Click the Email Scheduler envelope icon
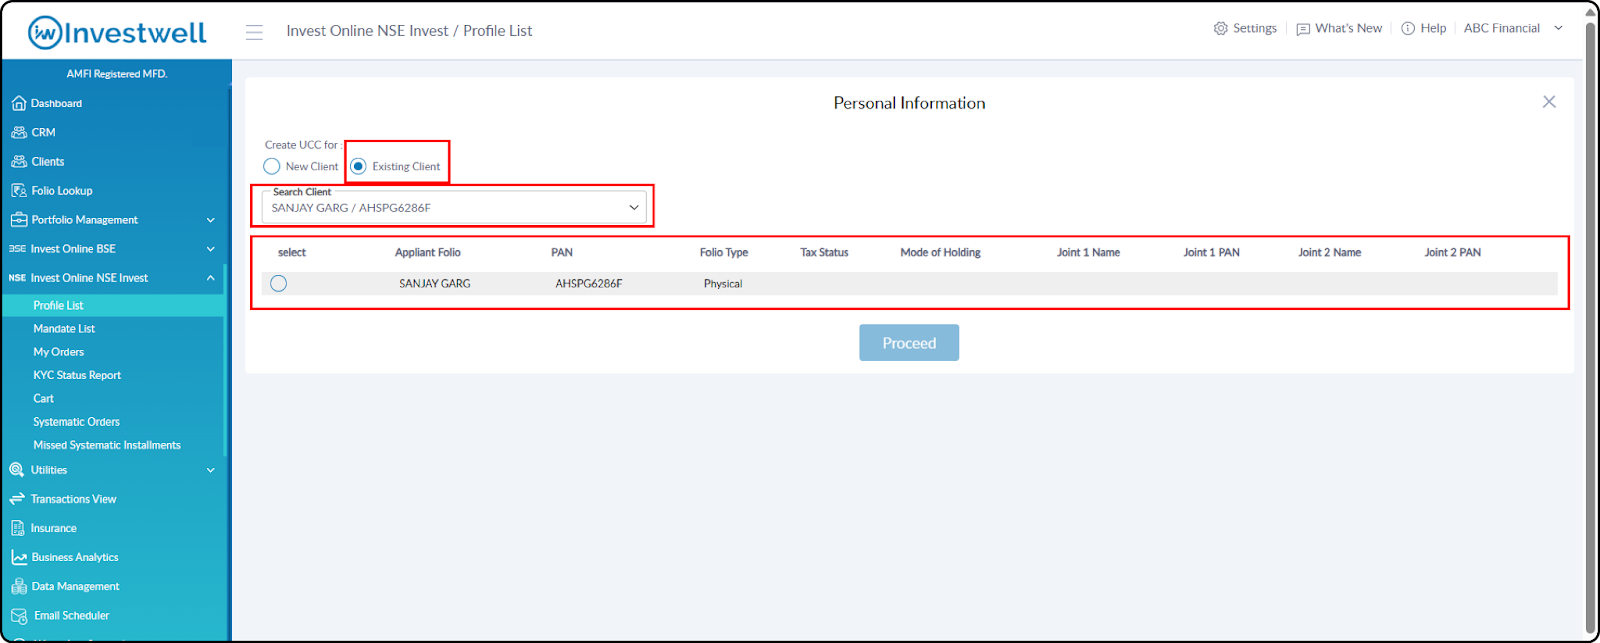This screenshot has width=1600, height=643. coord(18,616)
